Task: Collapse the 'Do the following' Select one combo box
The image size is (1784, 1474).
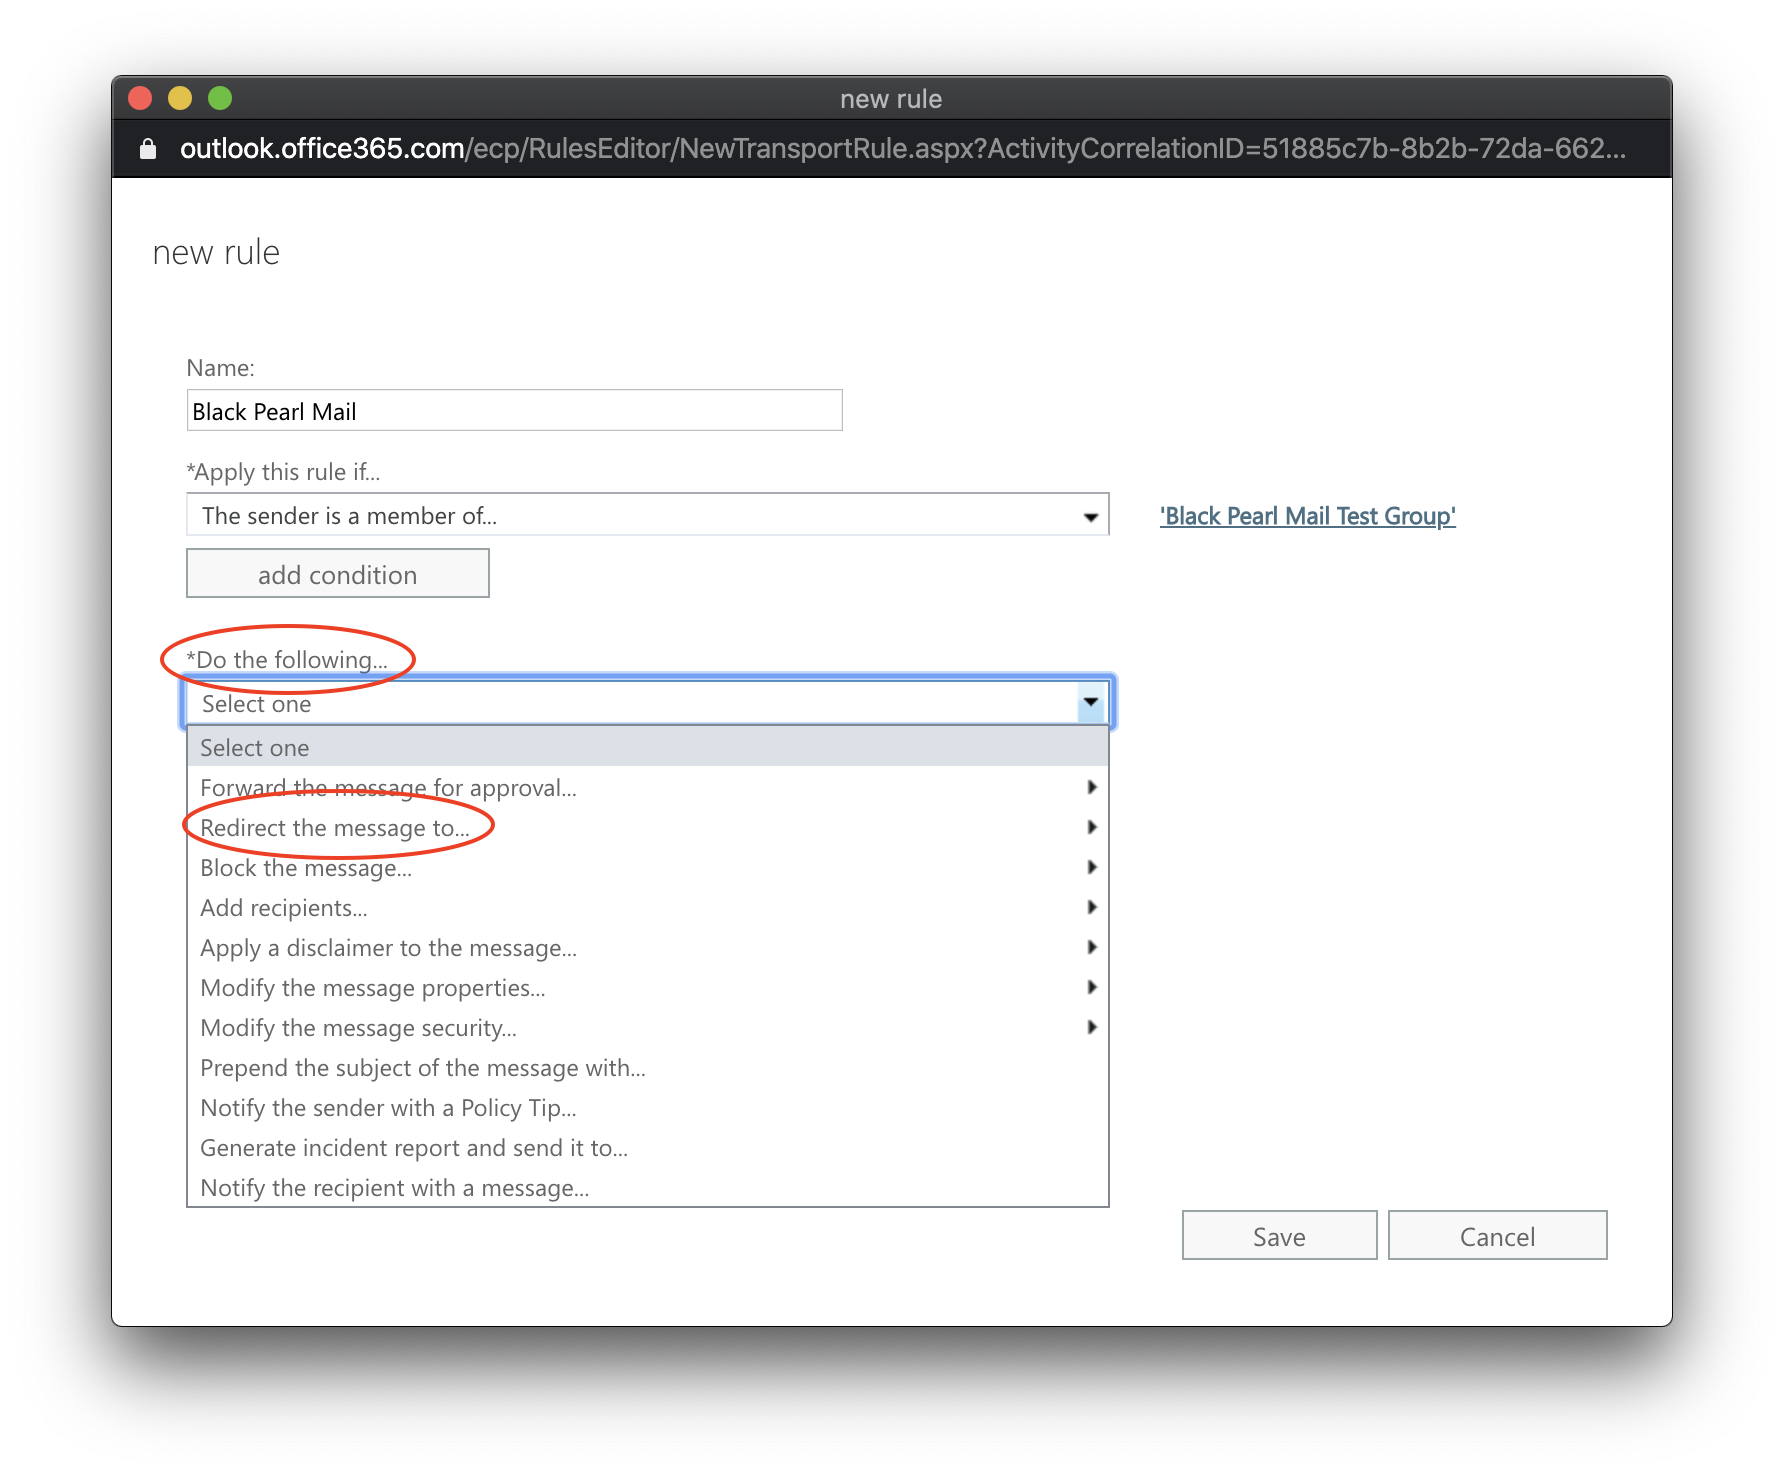Action: (x=648, y=703)
